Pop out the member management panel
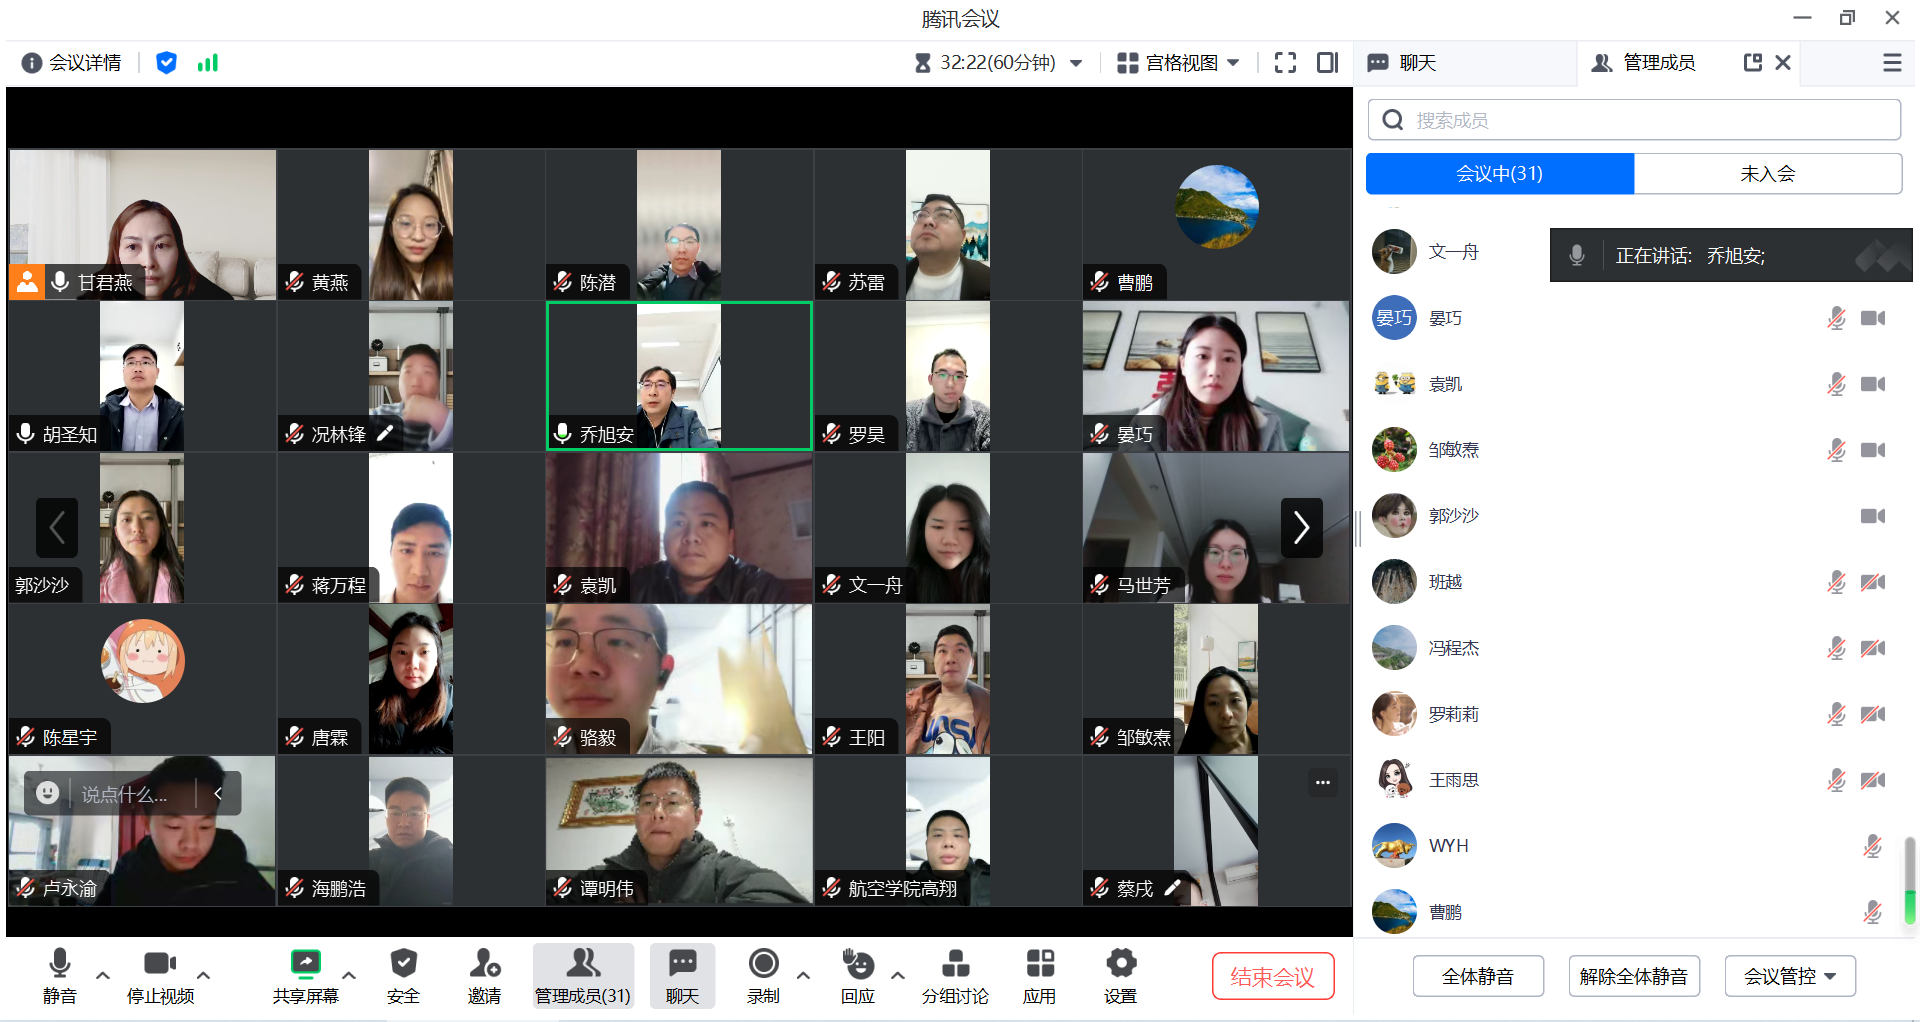1920x1022 pixels. 1752,63
